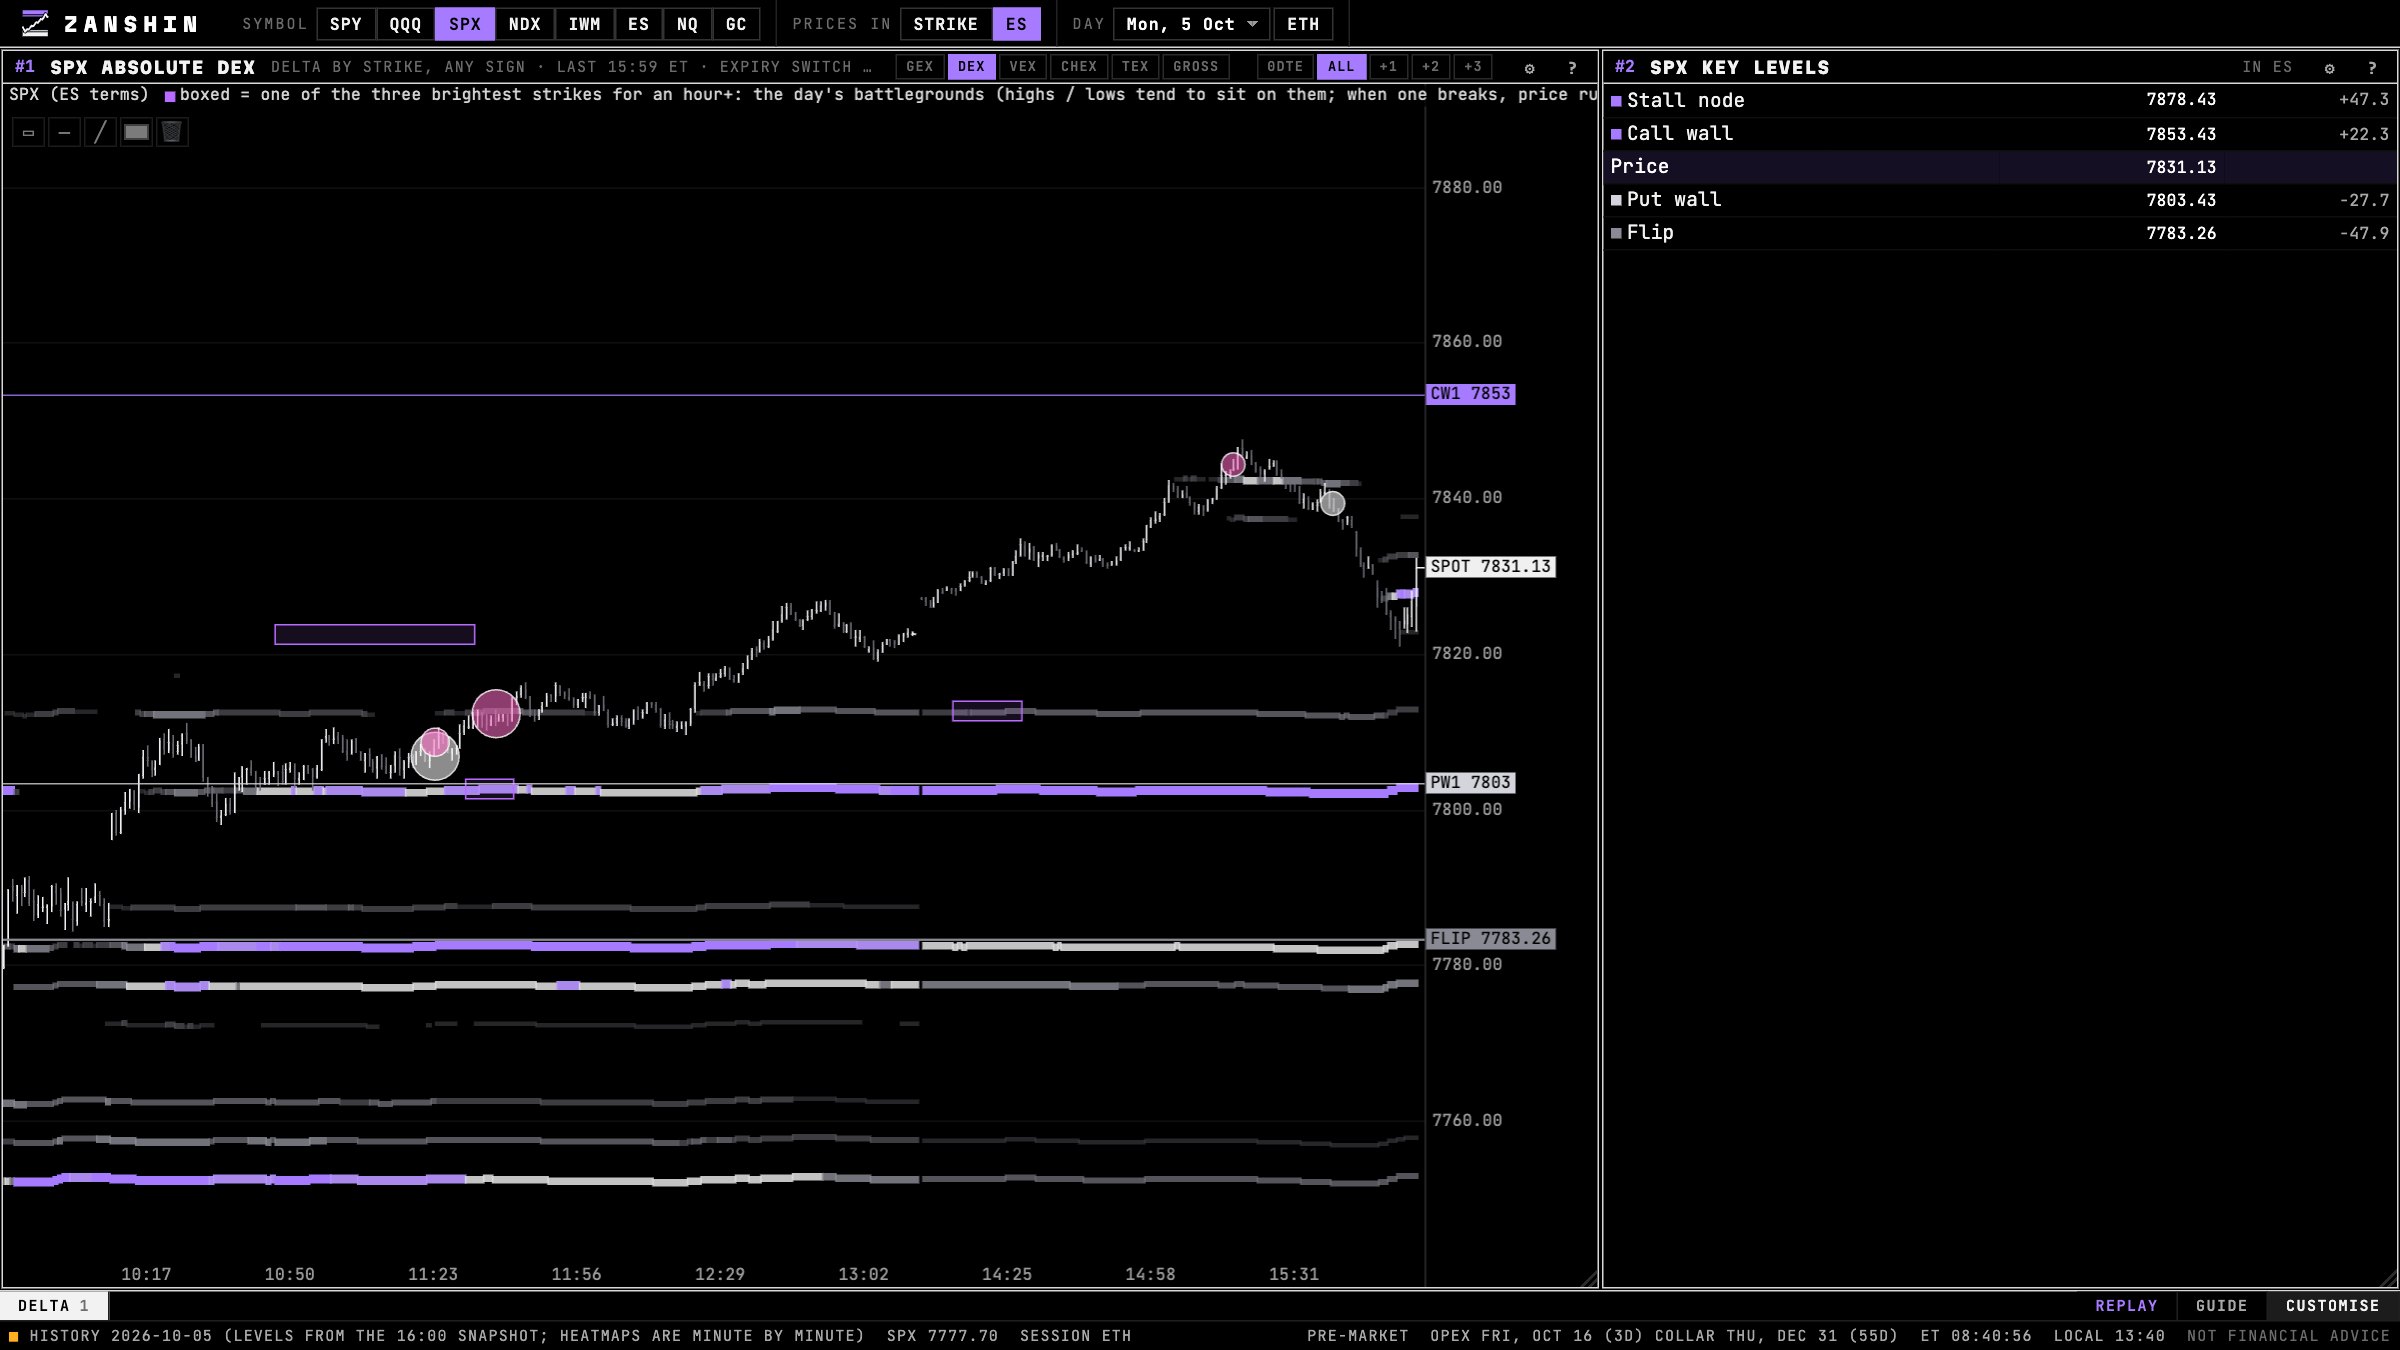This screenshot has width=2400, height=1350.
Task: Open help question mark of DEX panel
Action: [x=1572, y=68]
